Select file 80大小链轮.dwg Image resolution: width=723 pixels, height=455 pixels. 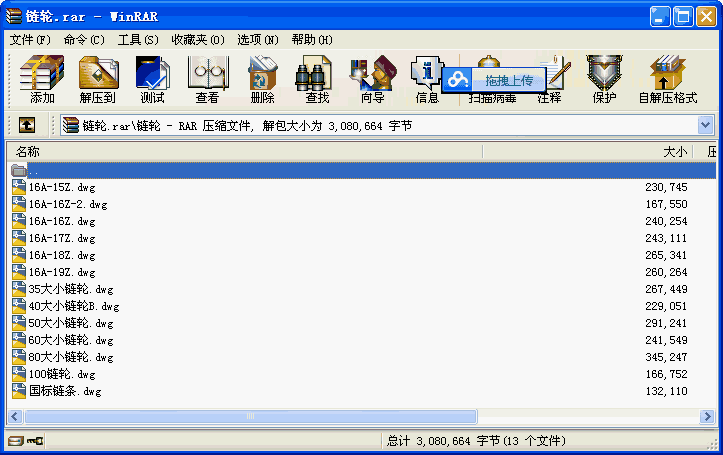coord(71,357)
